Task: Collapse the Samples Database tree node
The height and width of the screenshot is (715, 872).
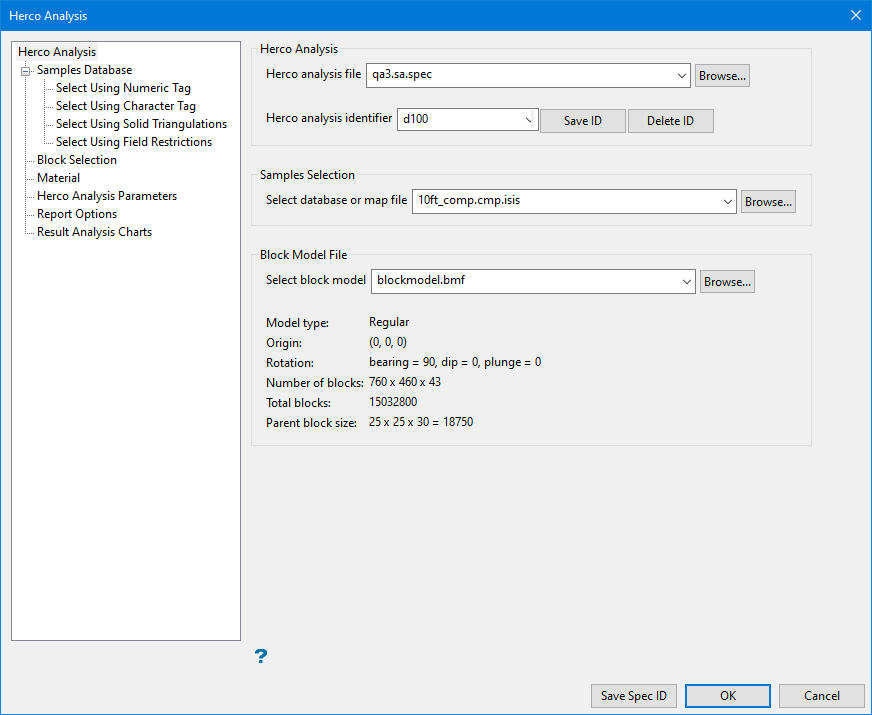Action: tap(25, 70)
